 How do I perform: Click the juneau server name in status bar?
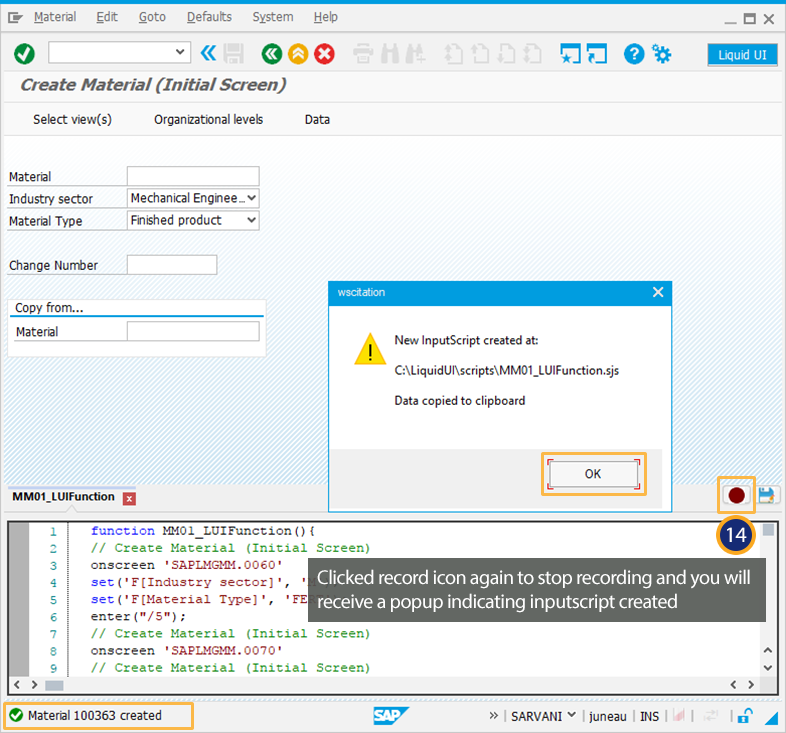click(608, 716)
